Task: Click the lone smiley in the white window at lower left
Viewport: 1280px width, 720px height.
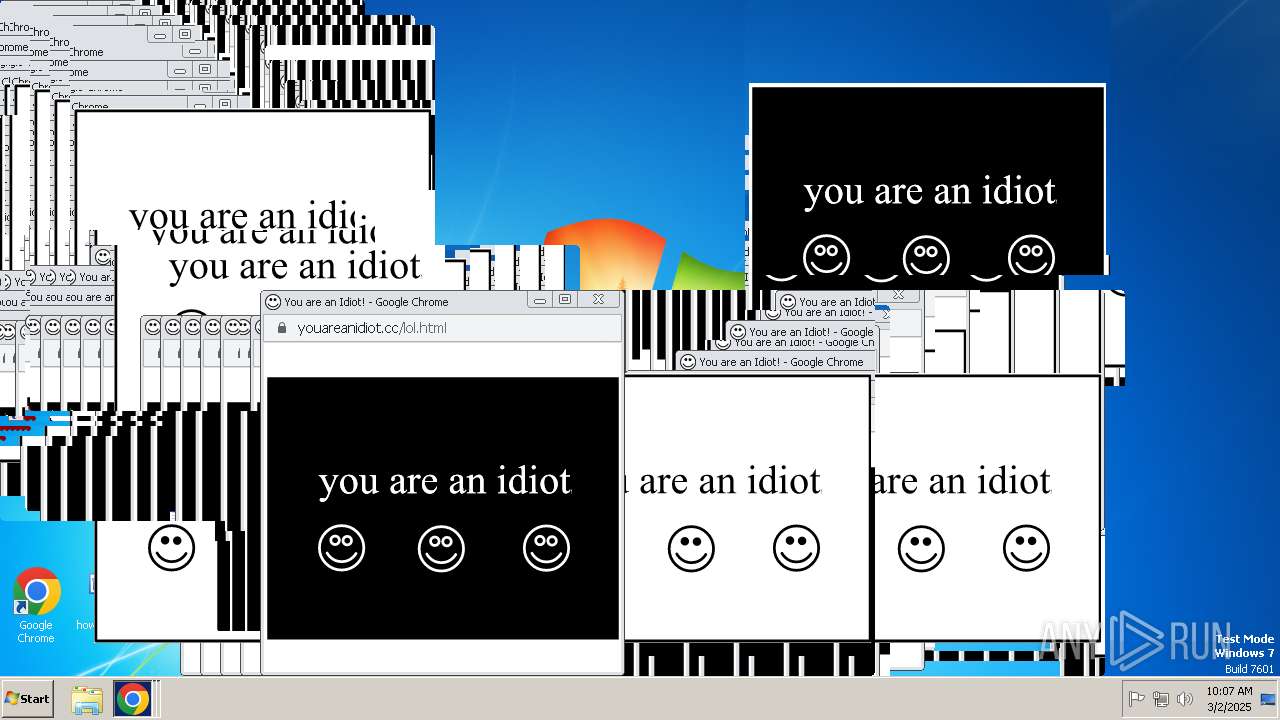Action: (172, 548)
